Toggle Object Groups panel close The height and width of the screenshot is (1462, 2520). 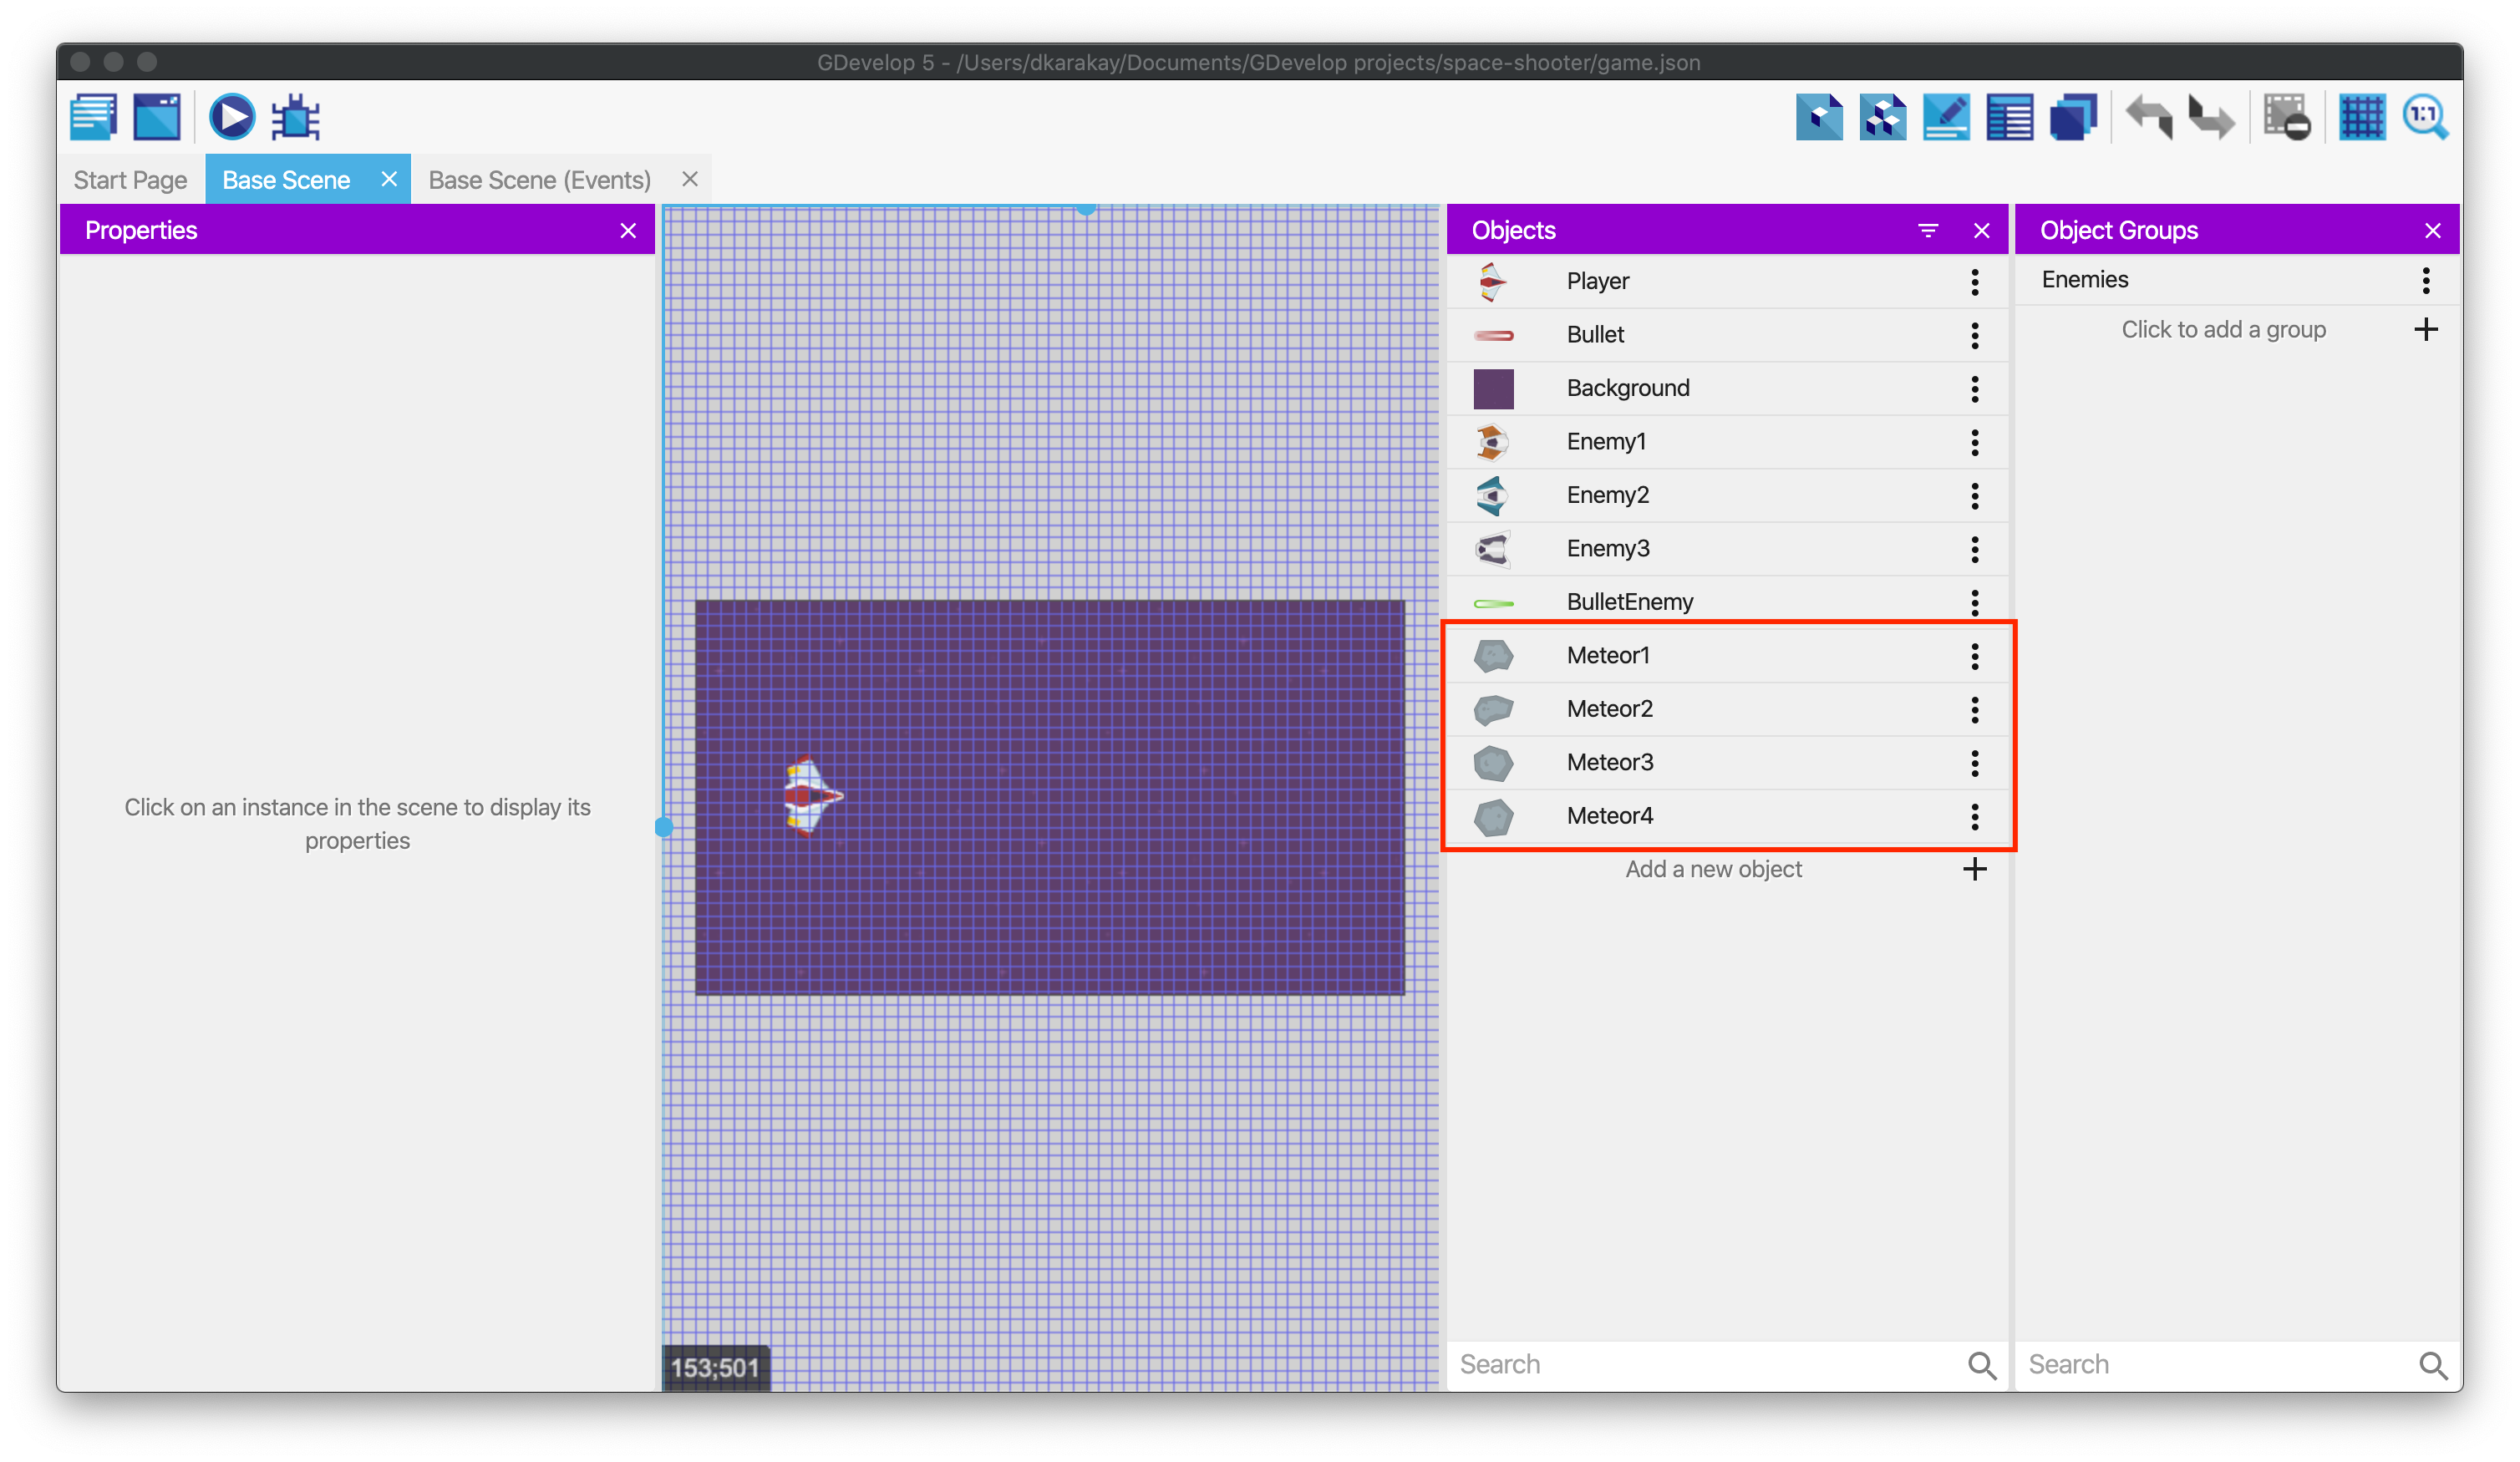[2438, 228]
